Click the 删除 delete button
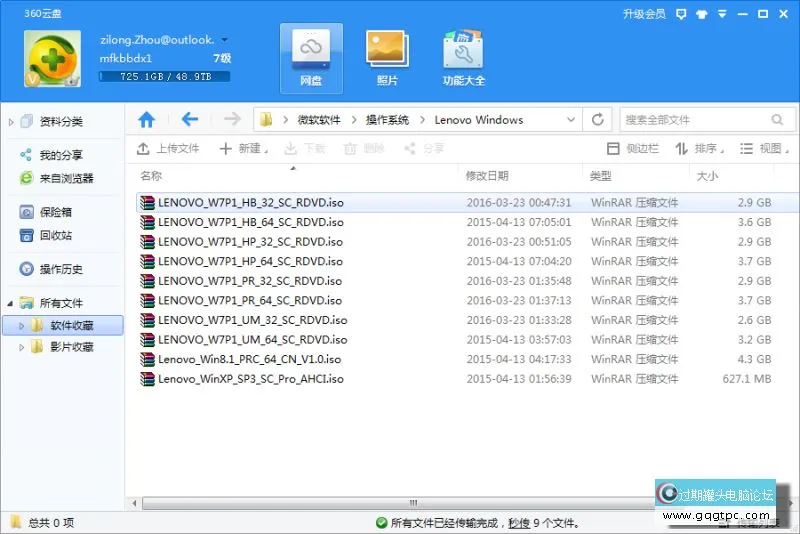The image size is (800, 534). (364, 148)
